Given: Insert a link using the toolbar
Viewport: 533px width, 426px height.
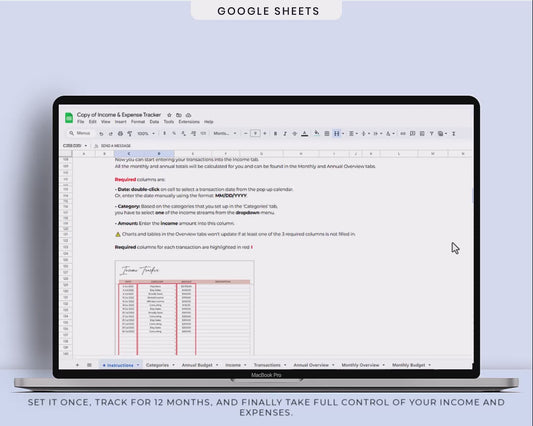Looking at the screenshot, I should click(402, 134).
